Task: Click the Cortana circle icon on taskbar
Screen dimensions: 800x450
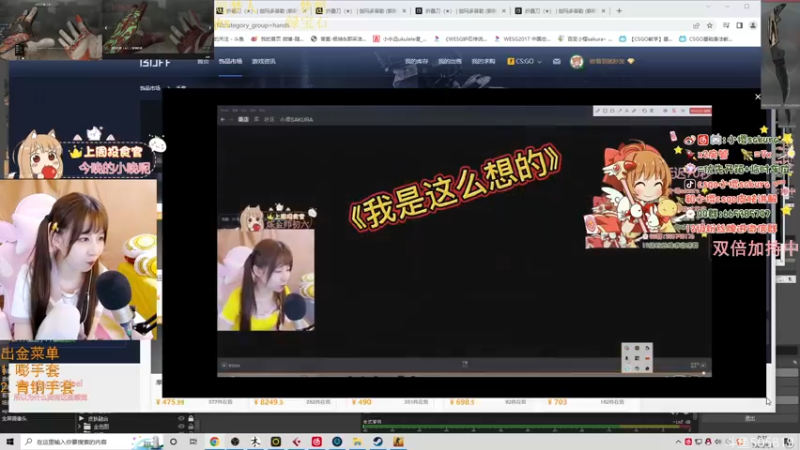Action: click(173, 441)
